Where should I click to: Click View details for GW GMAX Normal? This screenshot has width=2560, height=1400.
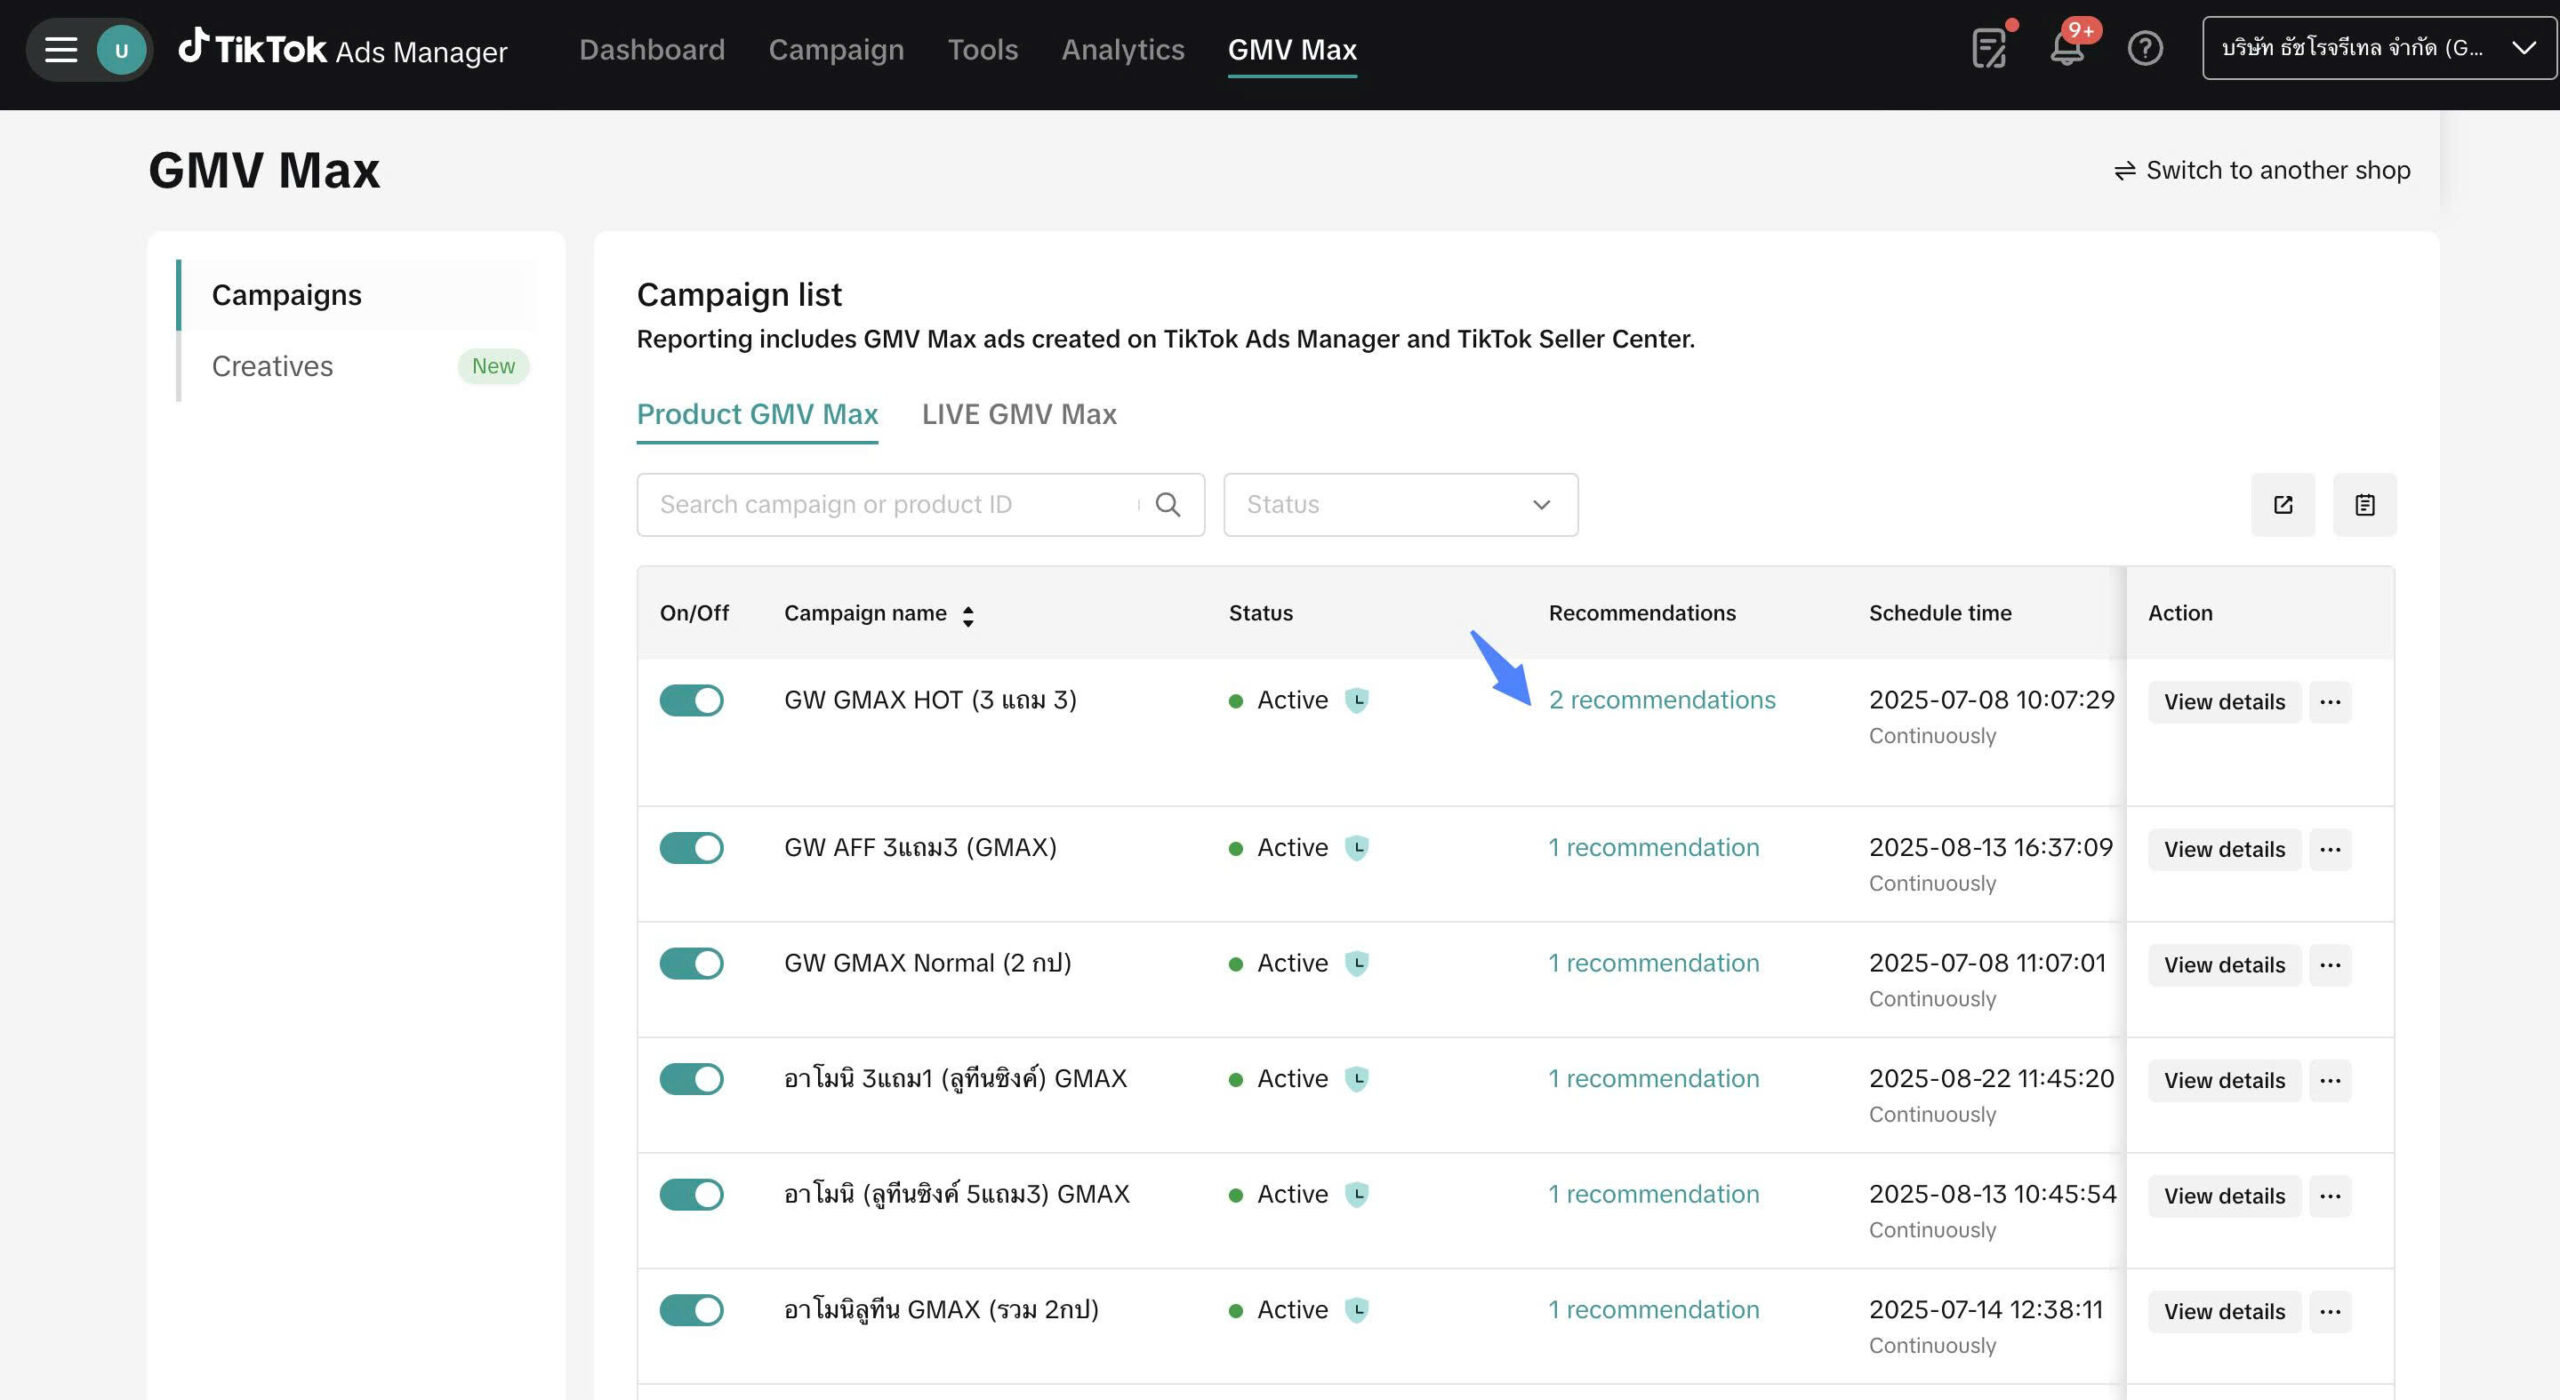2224,965
